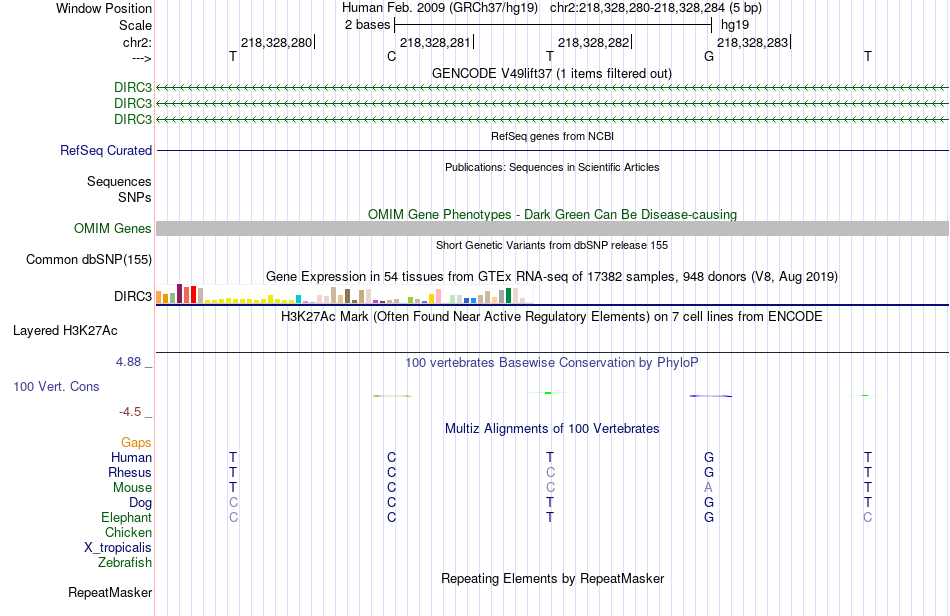Open the GTEx Gene Expression track title
The image size is (950, 616).
tap(552, 277)
